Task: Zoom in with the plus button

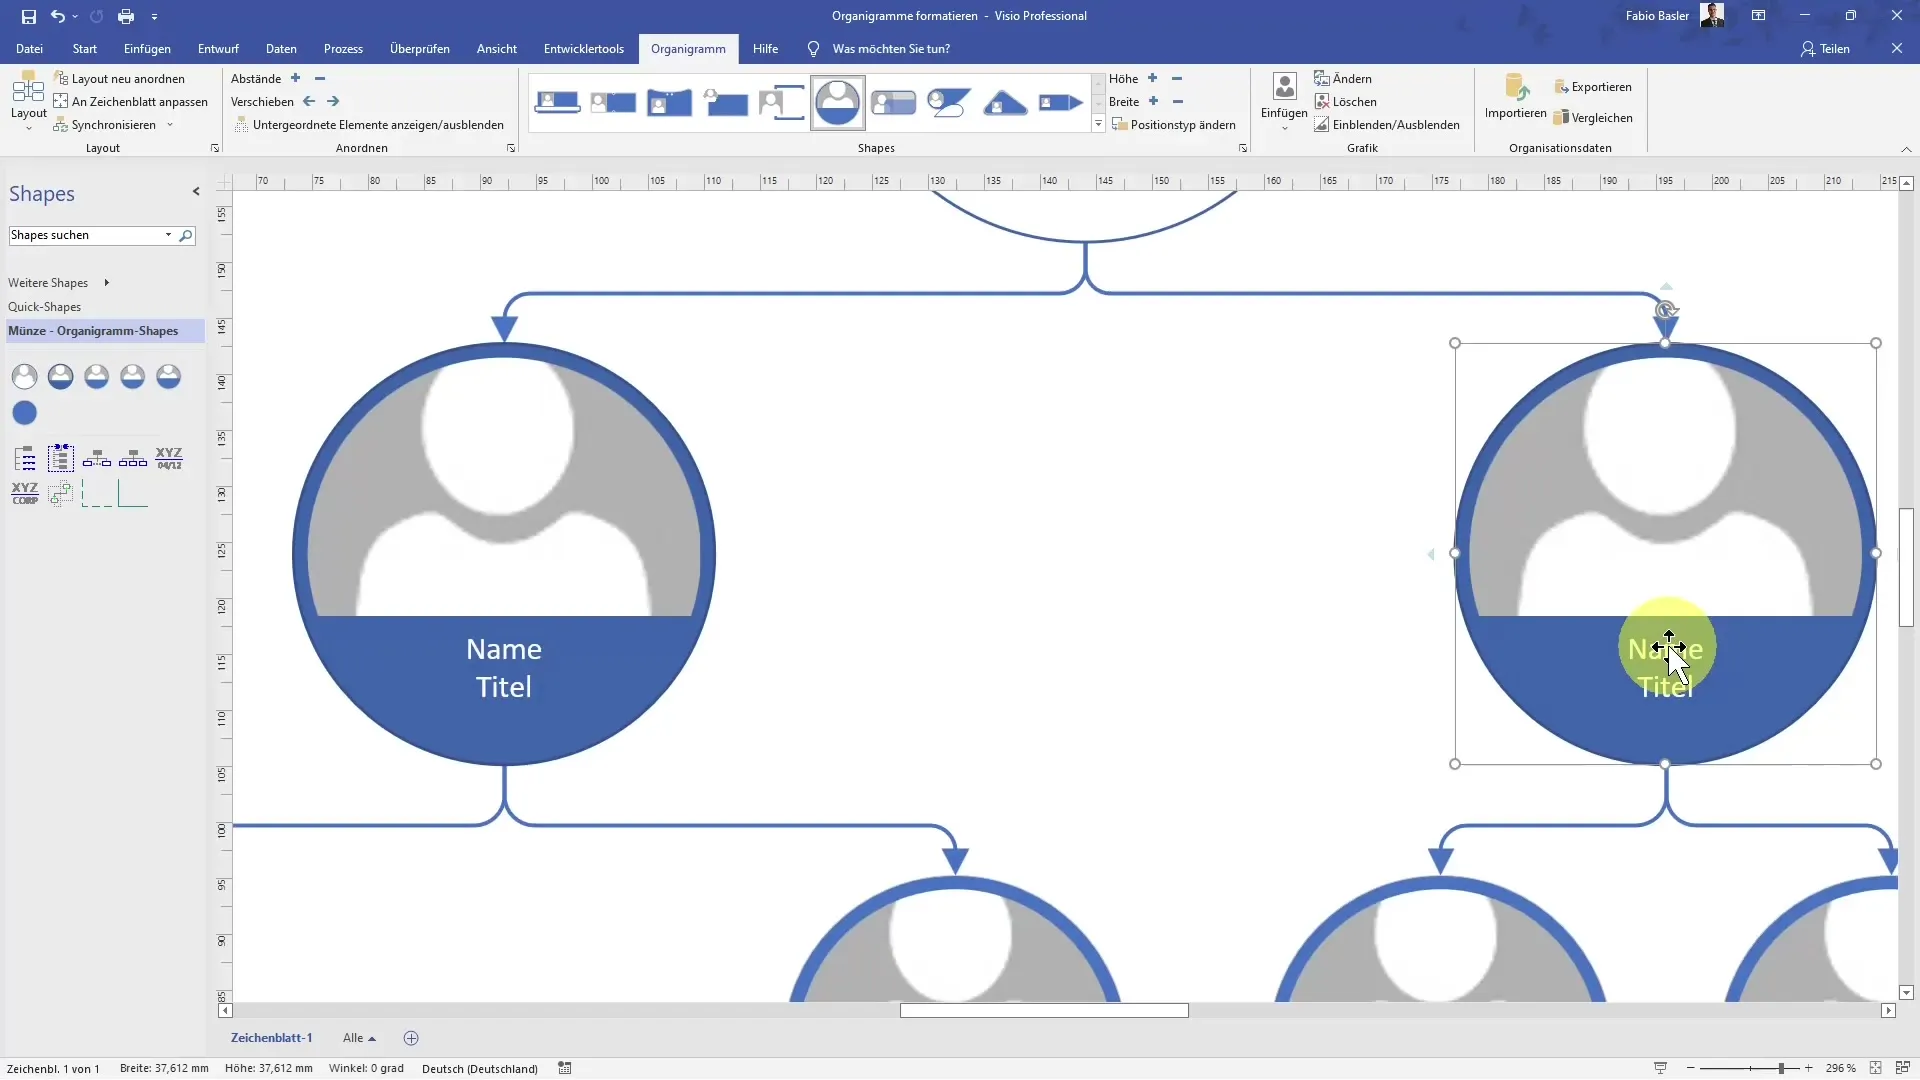Action: coord(1808,1068)
